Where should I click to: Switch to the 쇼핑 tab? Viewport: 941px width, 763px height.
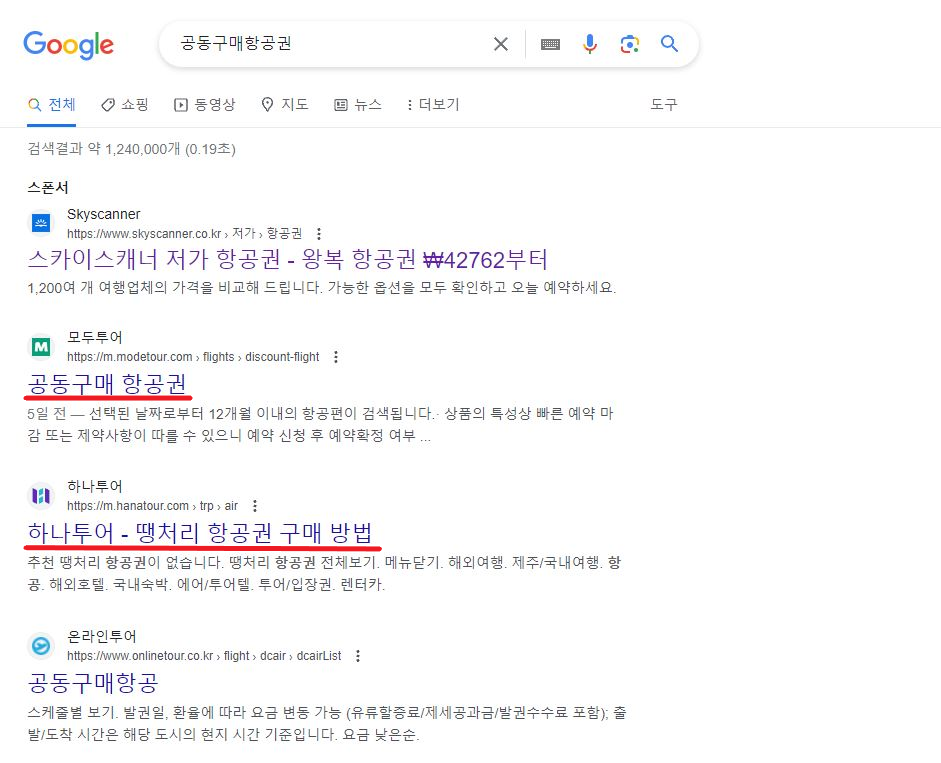click(125, 105)
